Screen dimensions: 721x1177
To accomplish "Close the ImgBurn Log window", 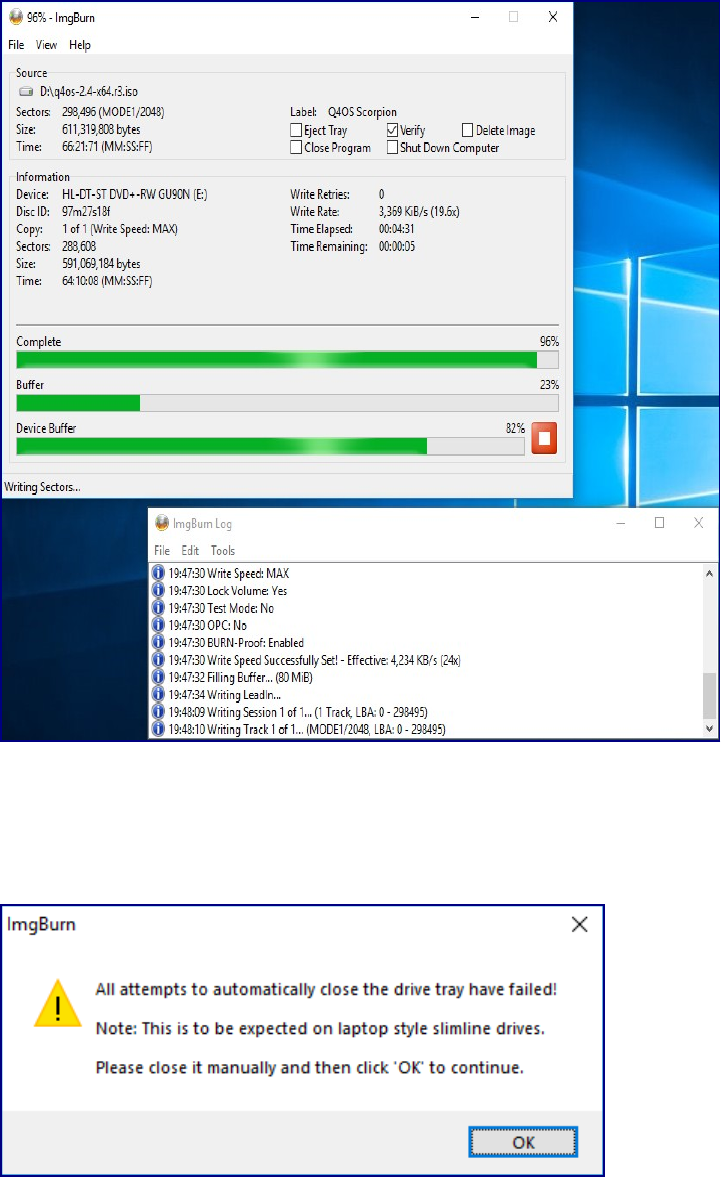I will [698, 522].
